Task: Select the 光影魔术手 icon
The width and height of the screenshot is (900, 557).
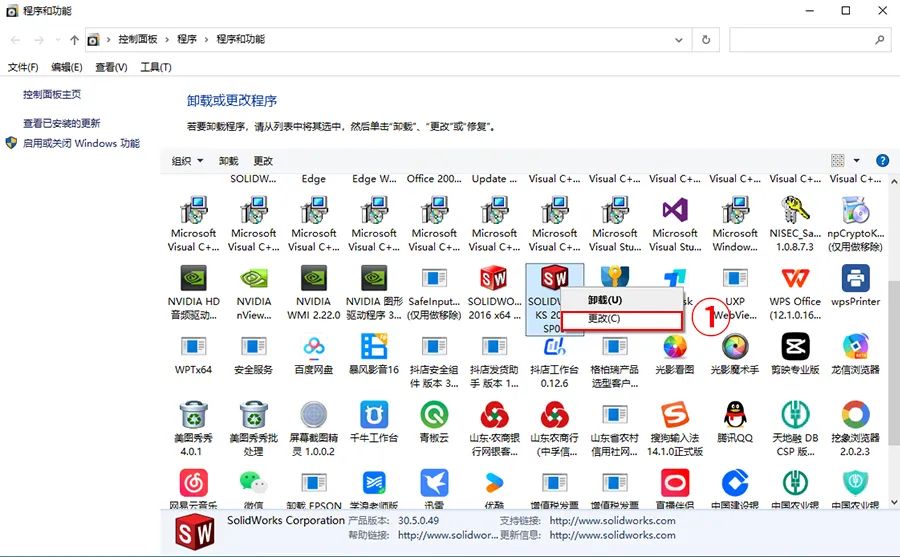Action: (735, 347)
